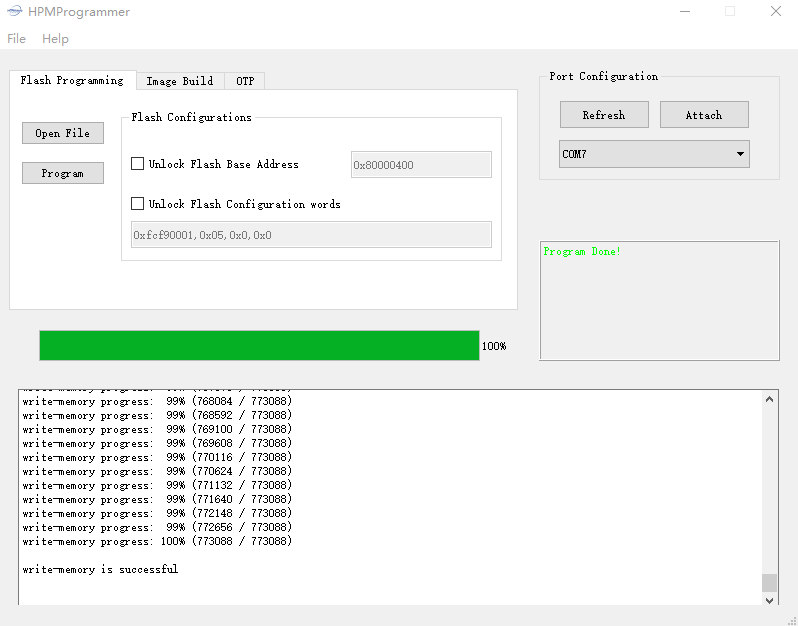Click the Open File button

click(x=63, y=133)
